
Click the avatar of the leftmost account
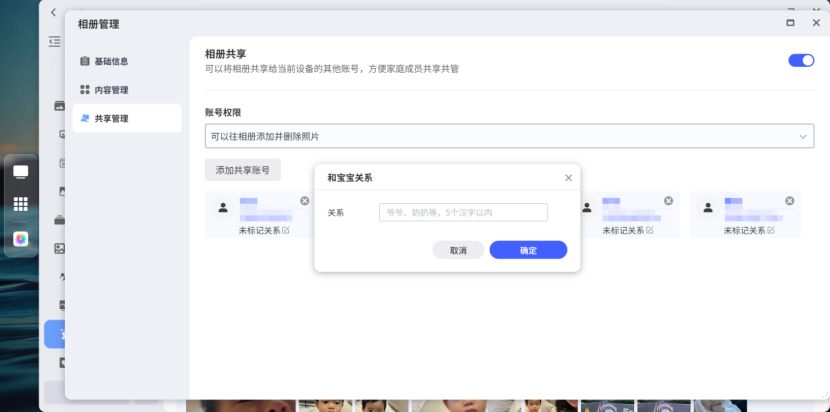click(223, 208)
